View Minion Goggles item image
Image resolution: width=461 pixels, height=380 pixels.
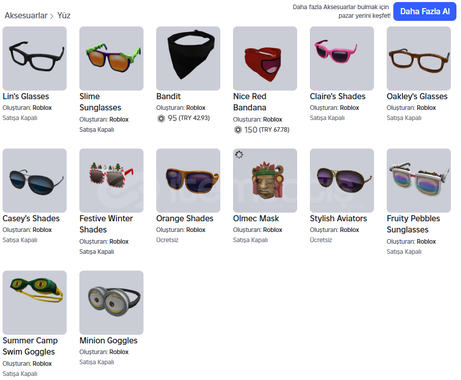111,302
